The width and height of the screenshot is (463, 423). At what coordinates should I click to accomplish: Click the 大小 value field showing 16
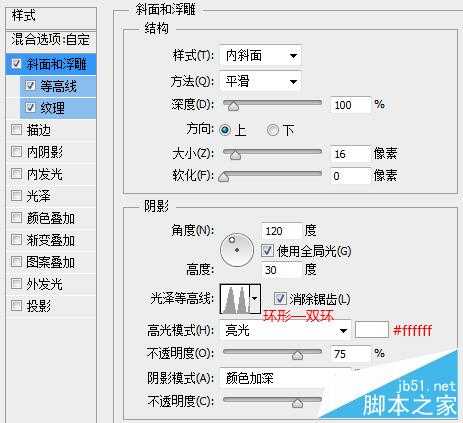[351, 154]
